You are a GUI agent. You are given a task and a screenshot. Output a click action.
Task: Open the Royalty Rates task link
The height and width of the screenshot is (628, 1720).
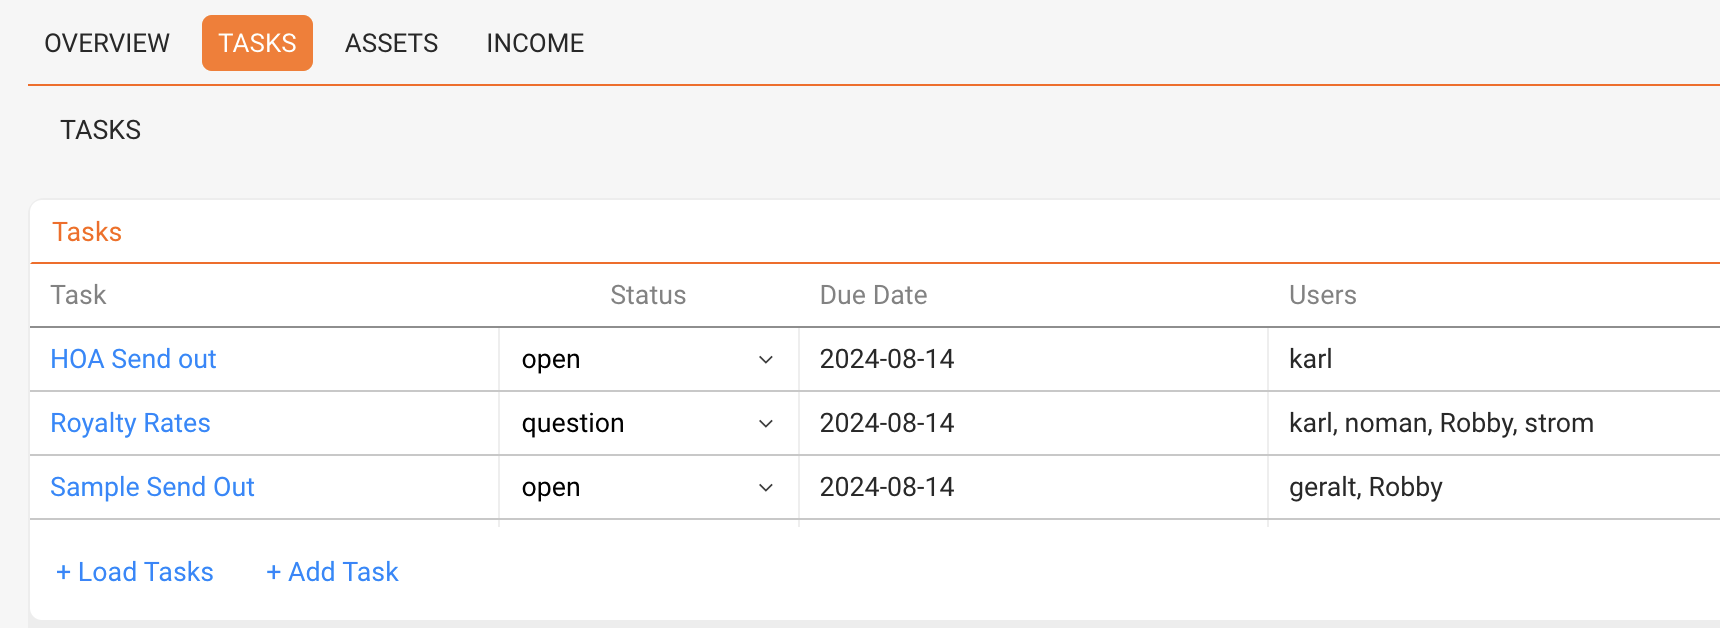[130, 423]
